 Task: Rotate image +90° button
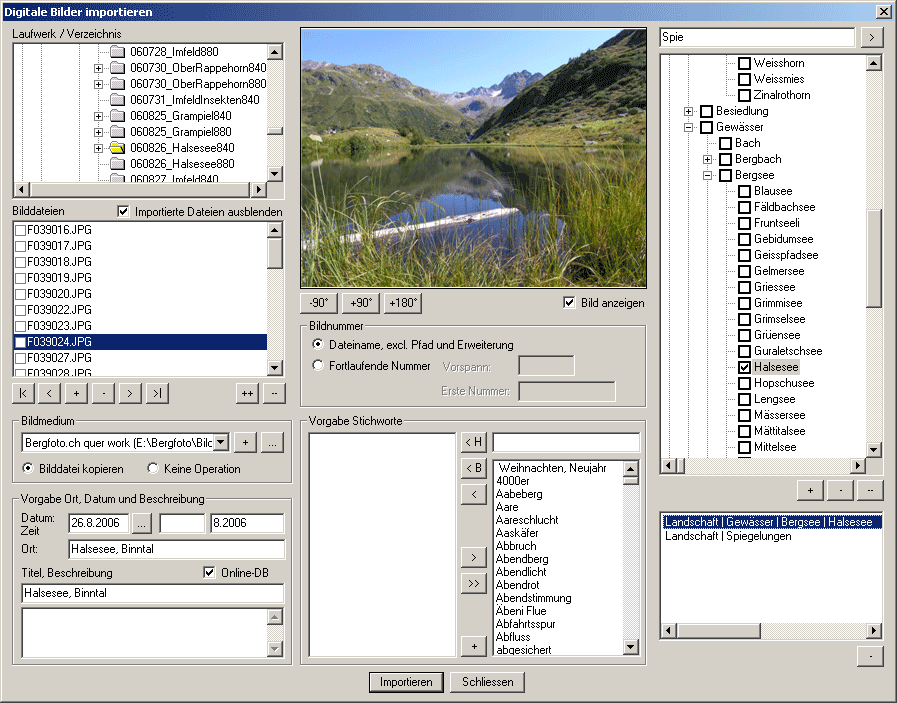pos(360,303)
